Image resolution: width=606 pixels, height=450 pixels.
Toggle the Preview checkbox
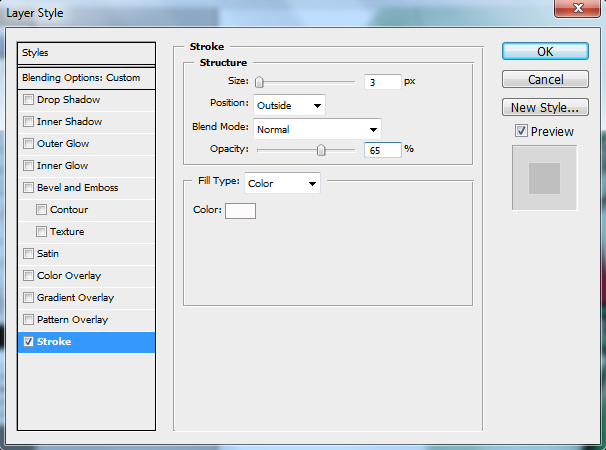521,131
